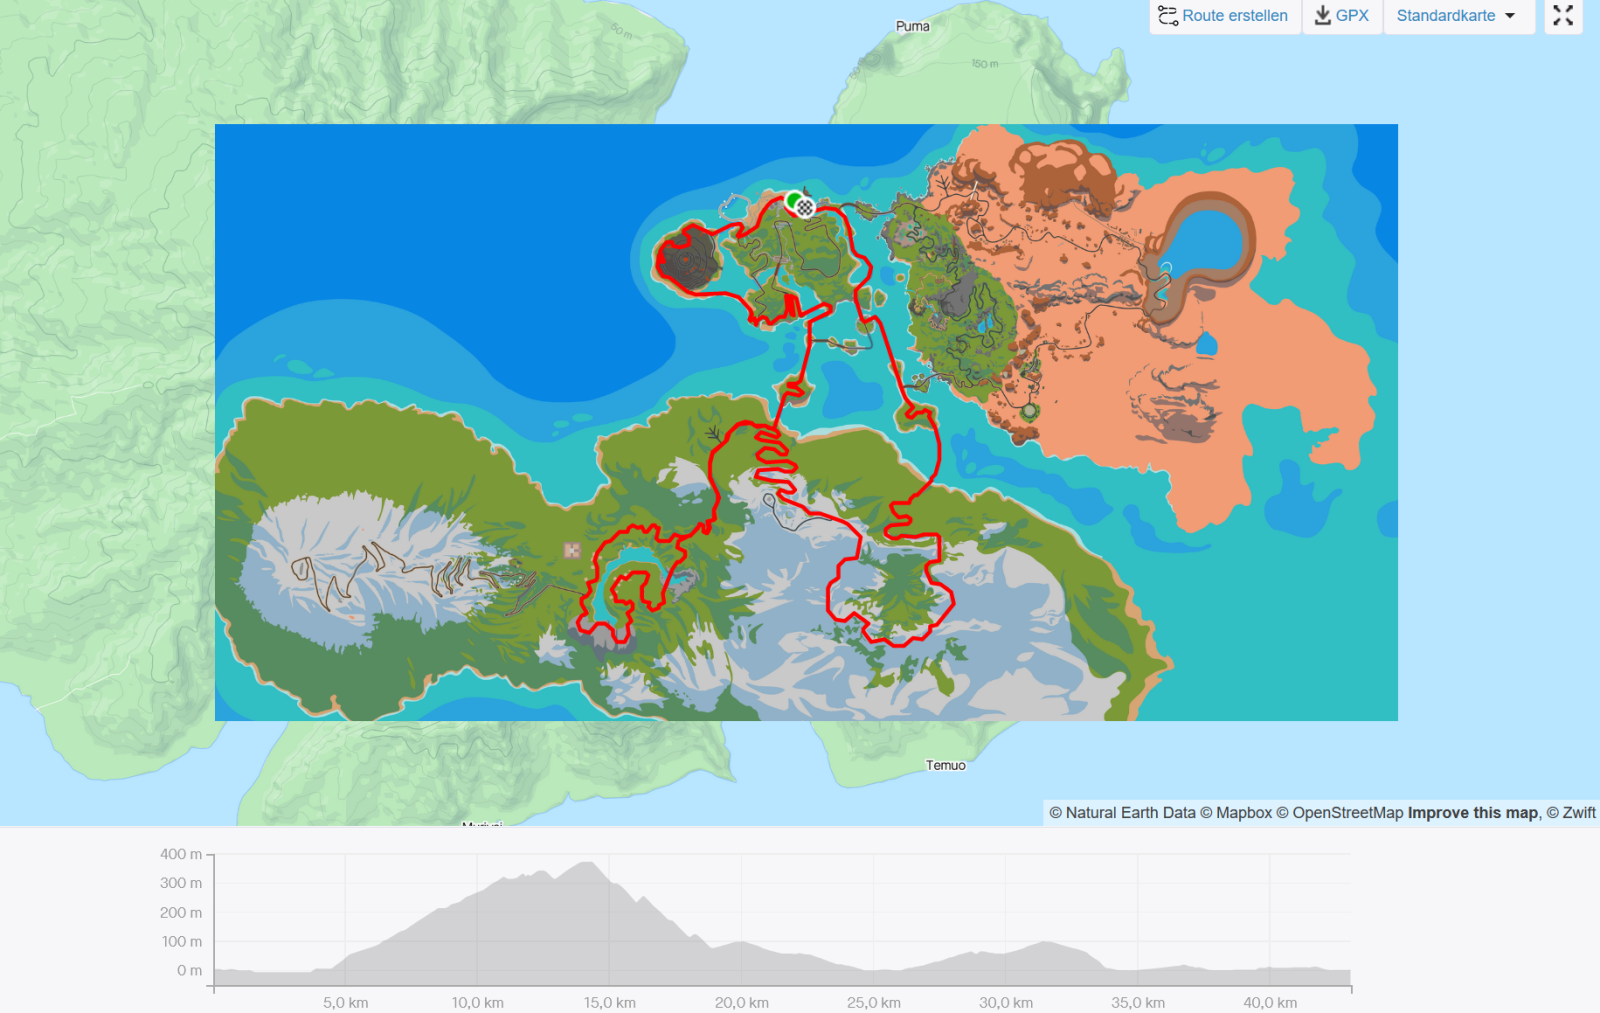
Task: Open the Improve this map link
Action: click(x=1473, y=813)
